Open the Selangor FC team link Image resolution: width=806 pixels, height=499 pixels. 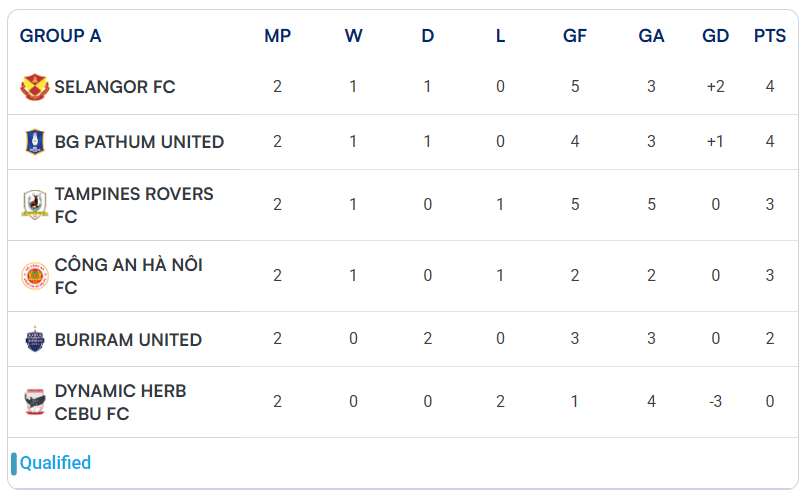115,87
